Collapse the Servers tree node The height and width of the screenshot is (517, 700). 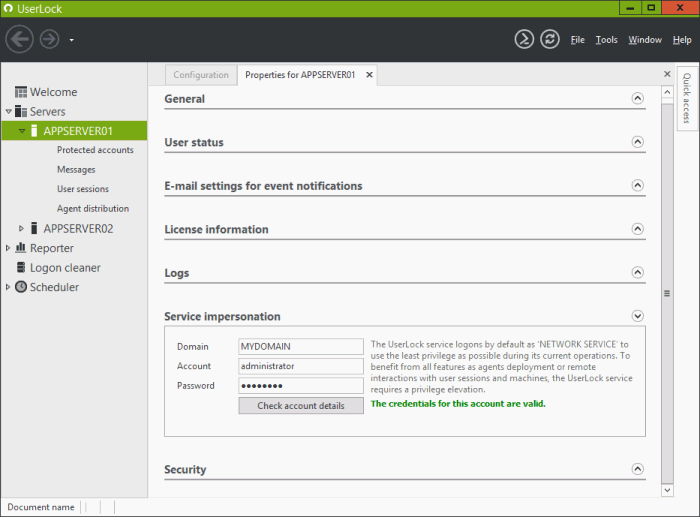[x=8, y=111]
